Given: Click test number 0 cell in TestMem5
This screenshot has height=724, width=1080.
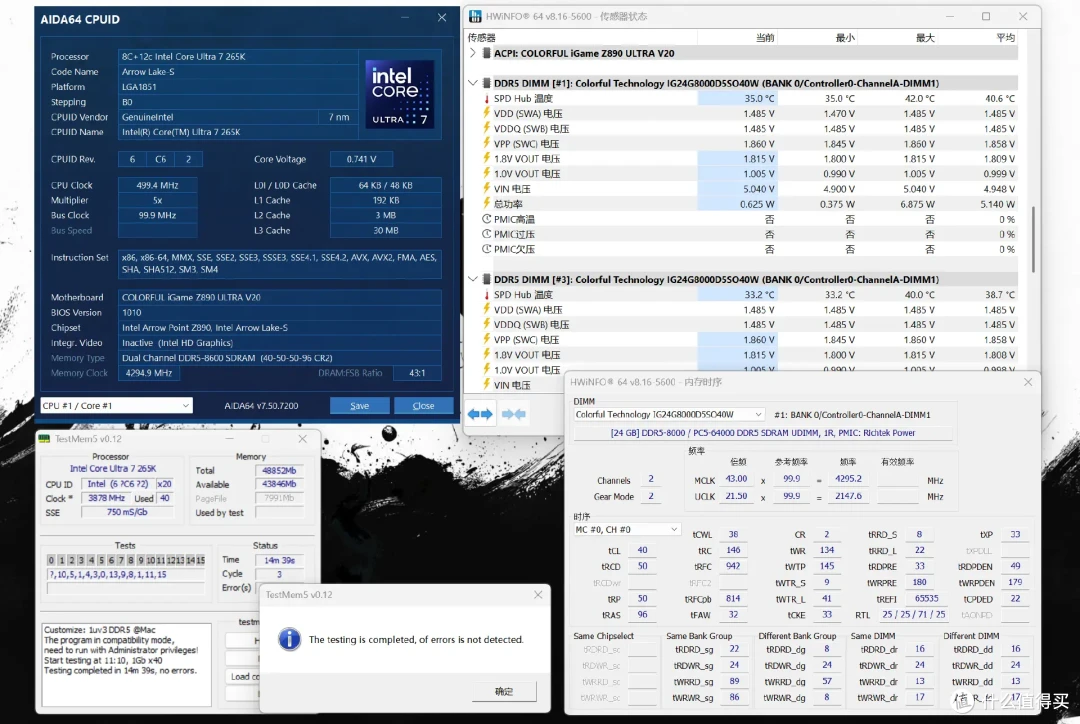Looking at the screenshot, I should (x=51, y=560).
